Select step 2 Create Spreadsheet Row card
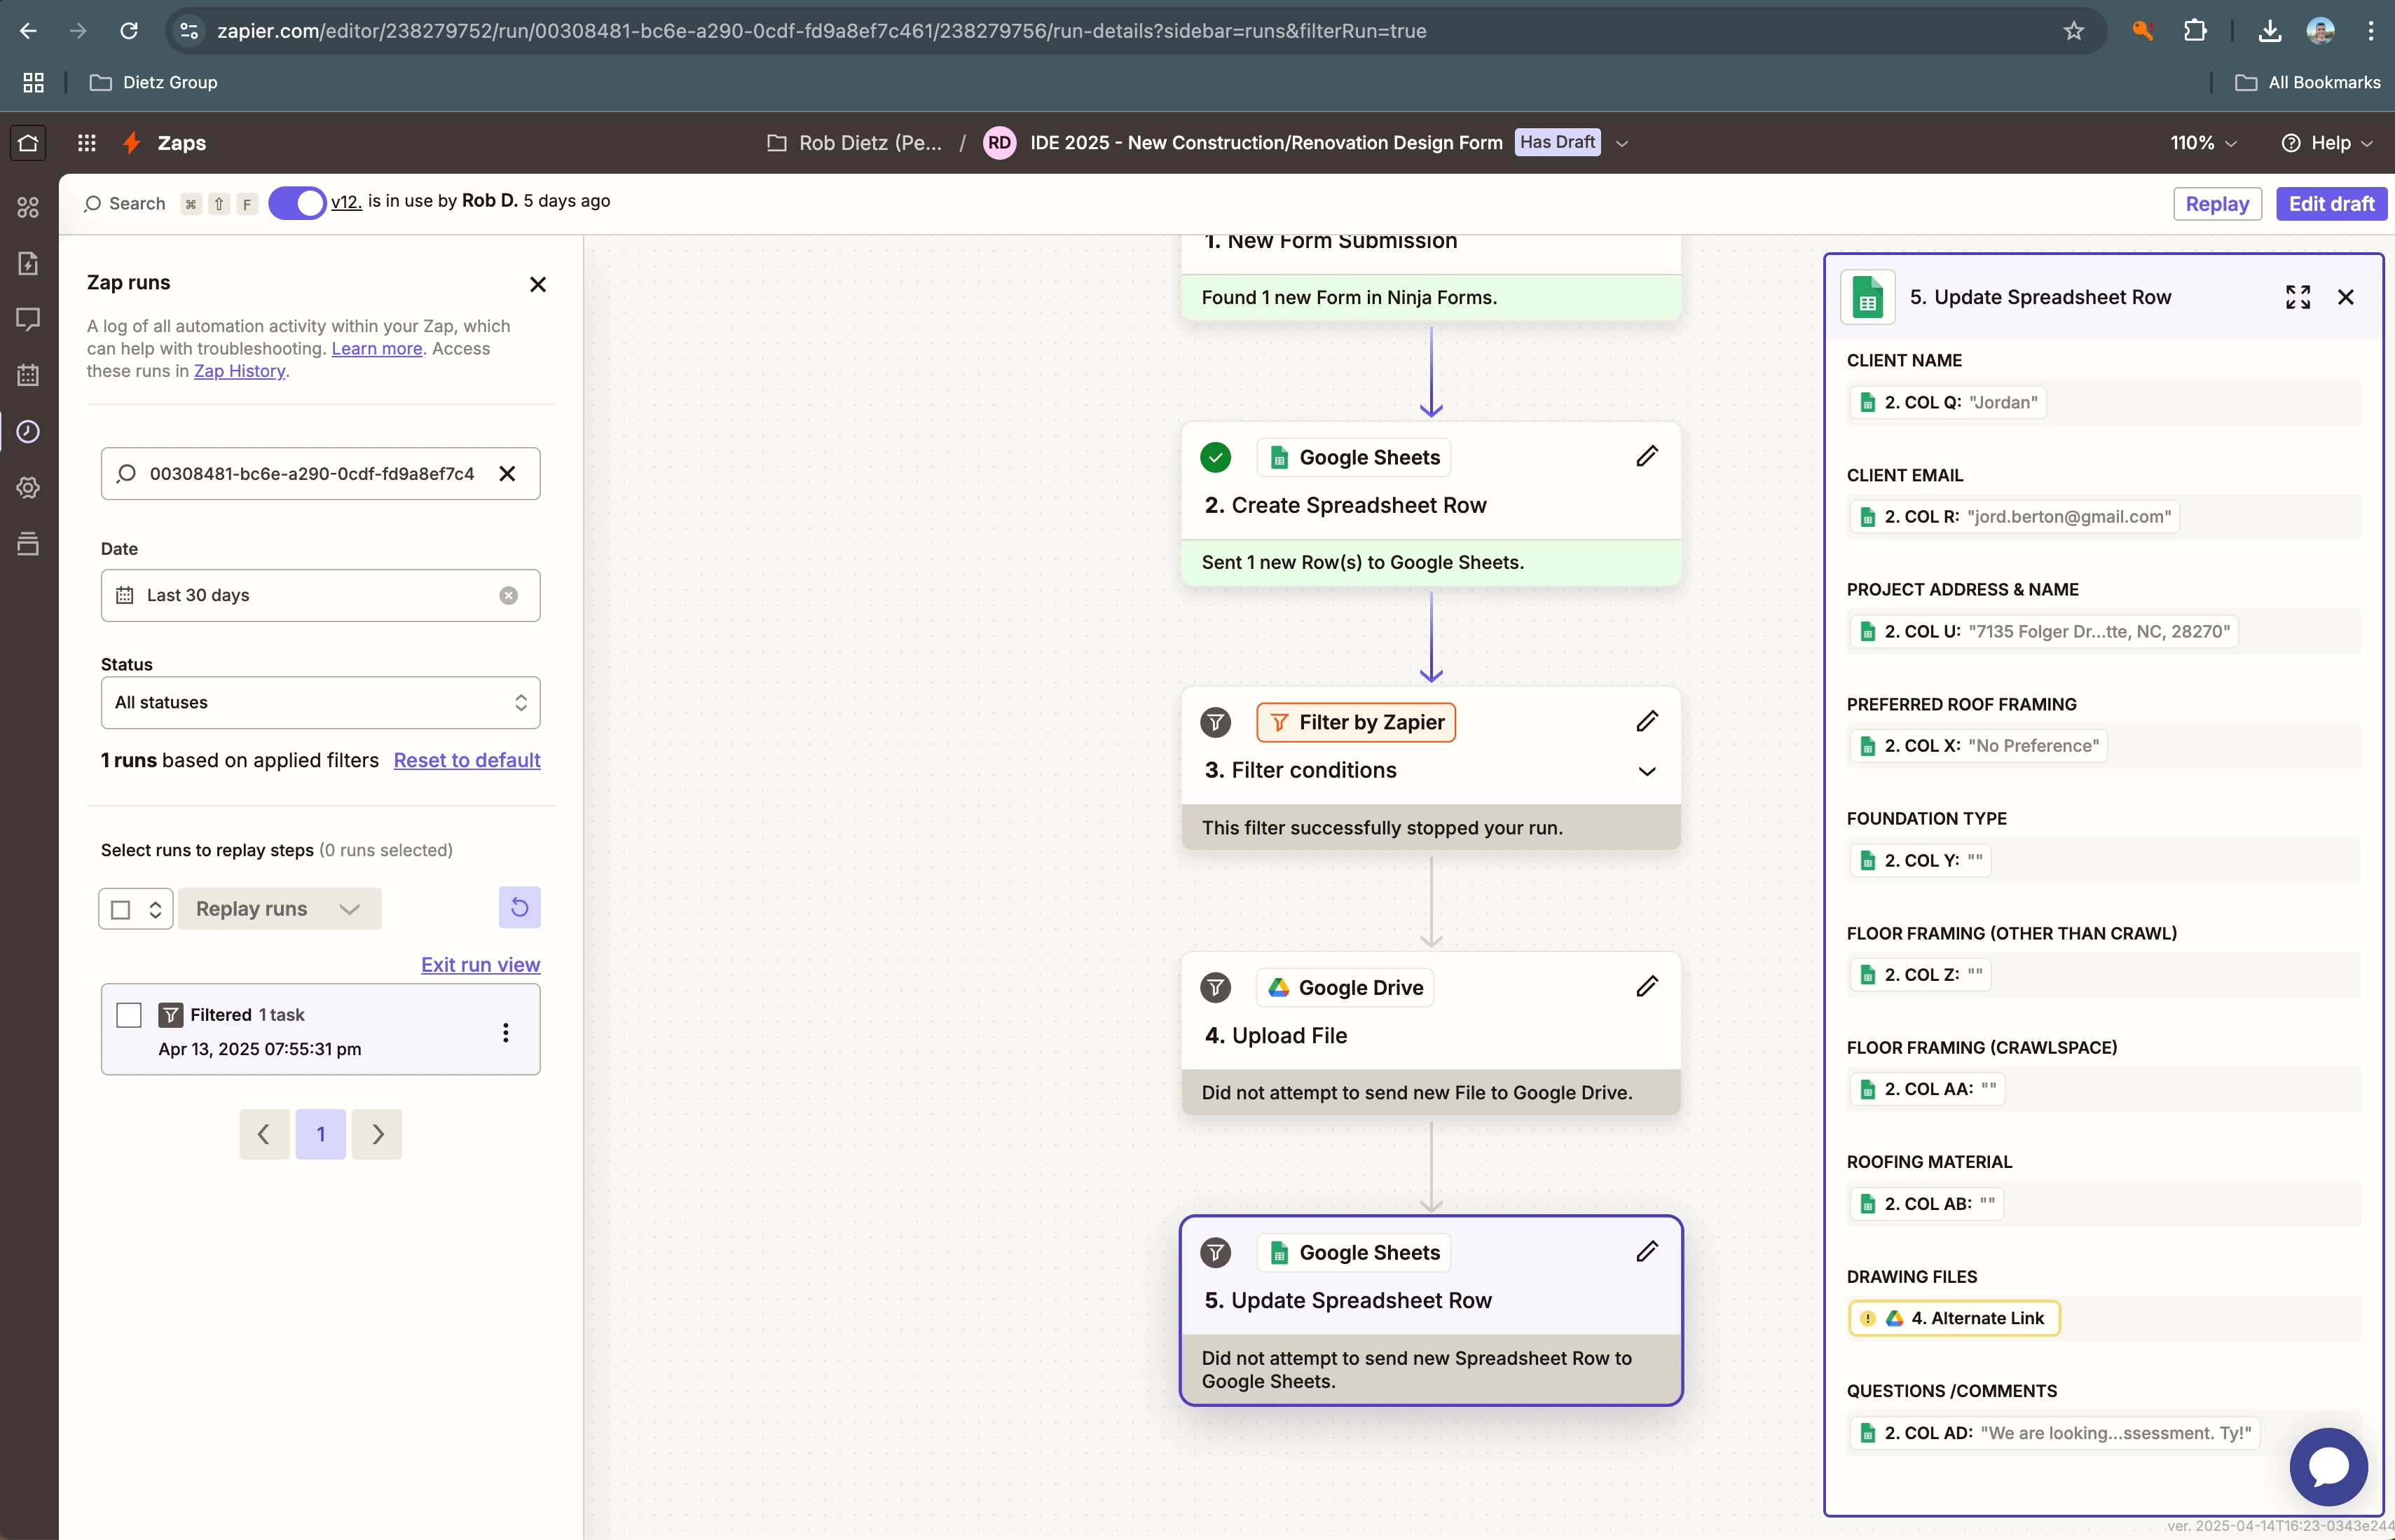 [1431, 504]
